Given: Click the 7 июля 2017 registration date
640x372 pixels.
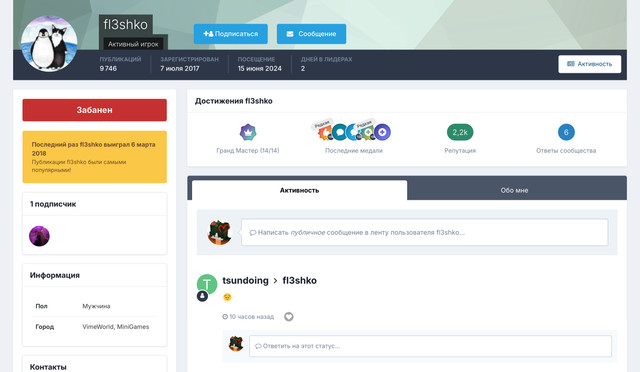Looking at the screenshot, I should click(x=180, y=69).
